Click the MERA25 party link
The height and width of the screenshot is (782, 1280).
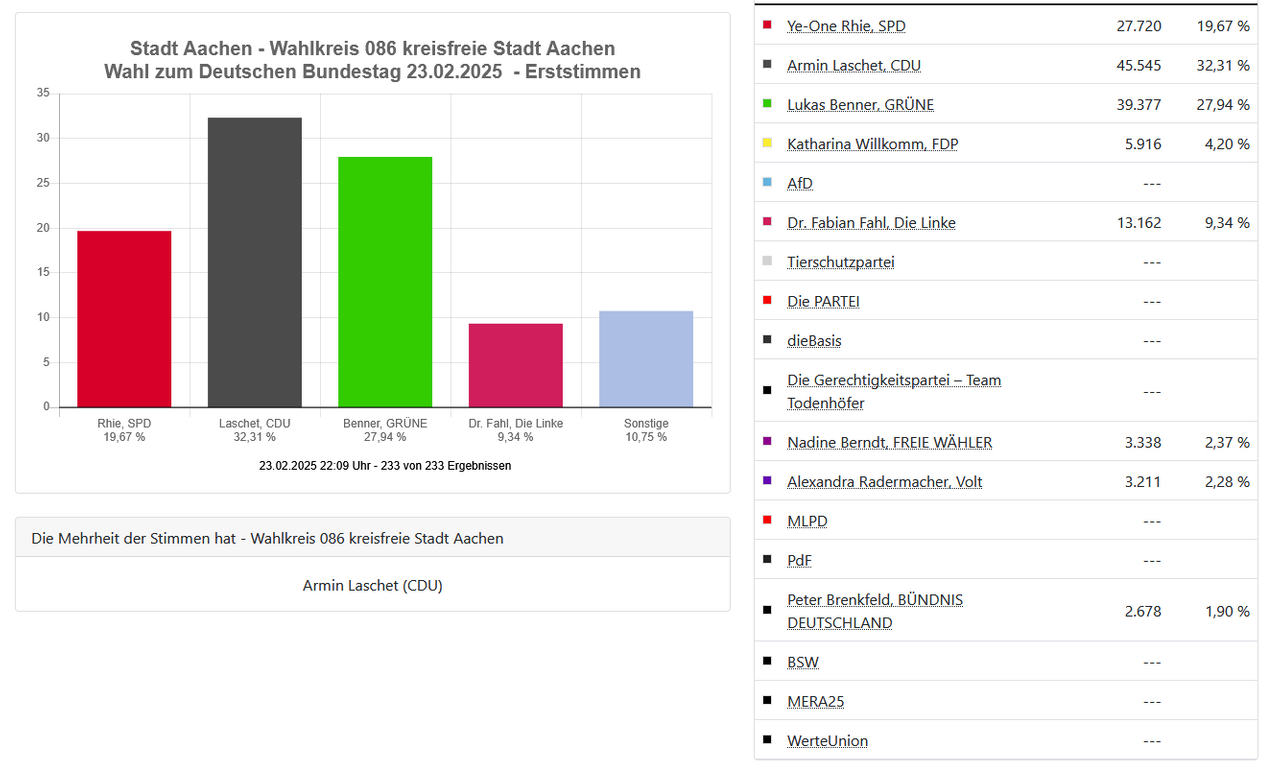tap(815, 701)
